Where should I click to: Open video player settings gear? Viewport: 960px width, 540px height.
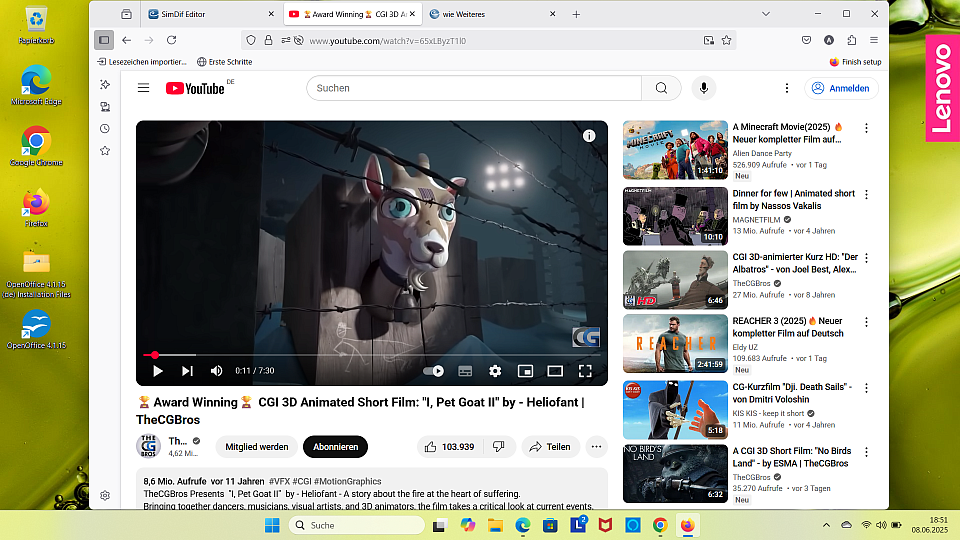[x=495, y=371]
